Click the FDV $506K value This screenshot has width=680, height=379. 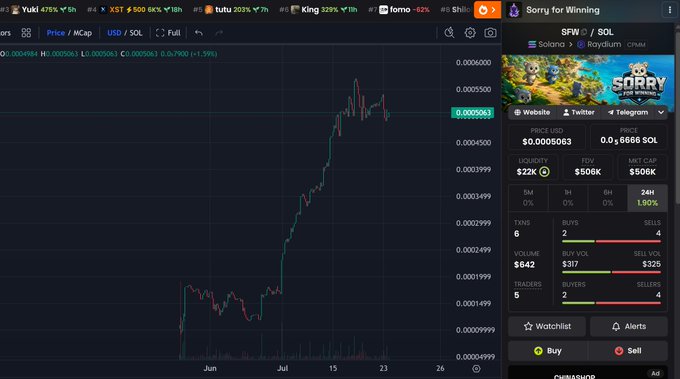588,172
